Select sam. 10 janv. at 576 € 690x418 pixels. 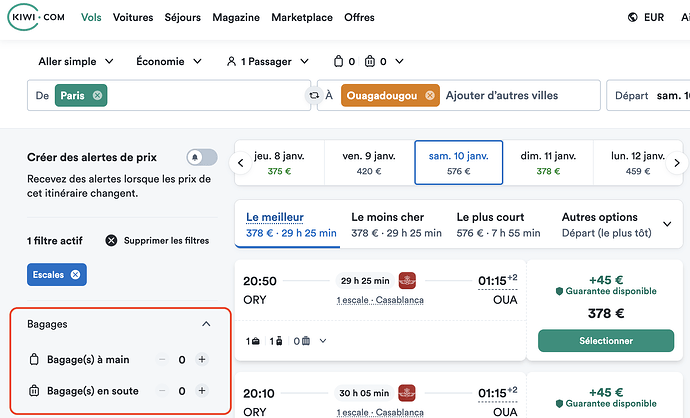[459, 163]
